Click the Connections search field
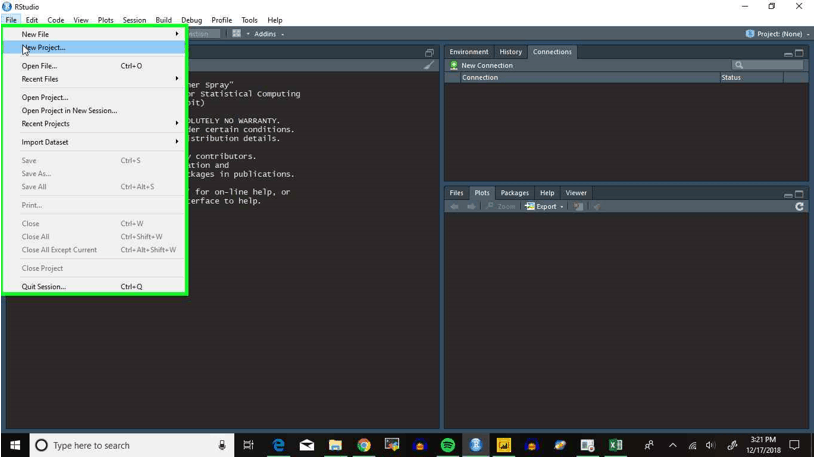 pos(767,65)
